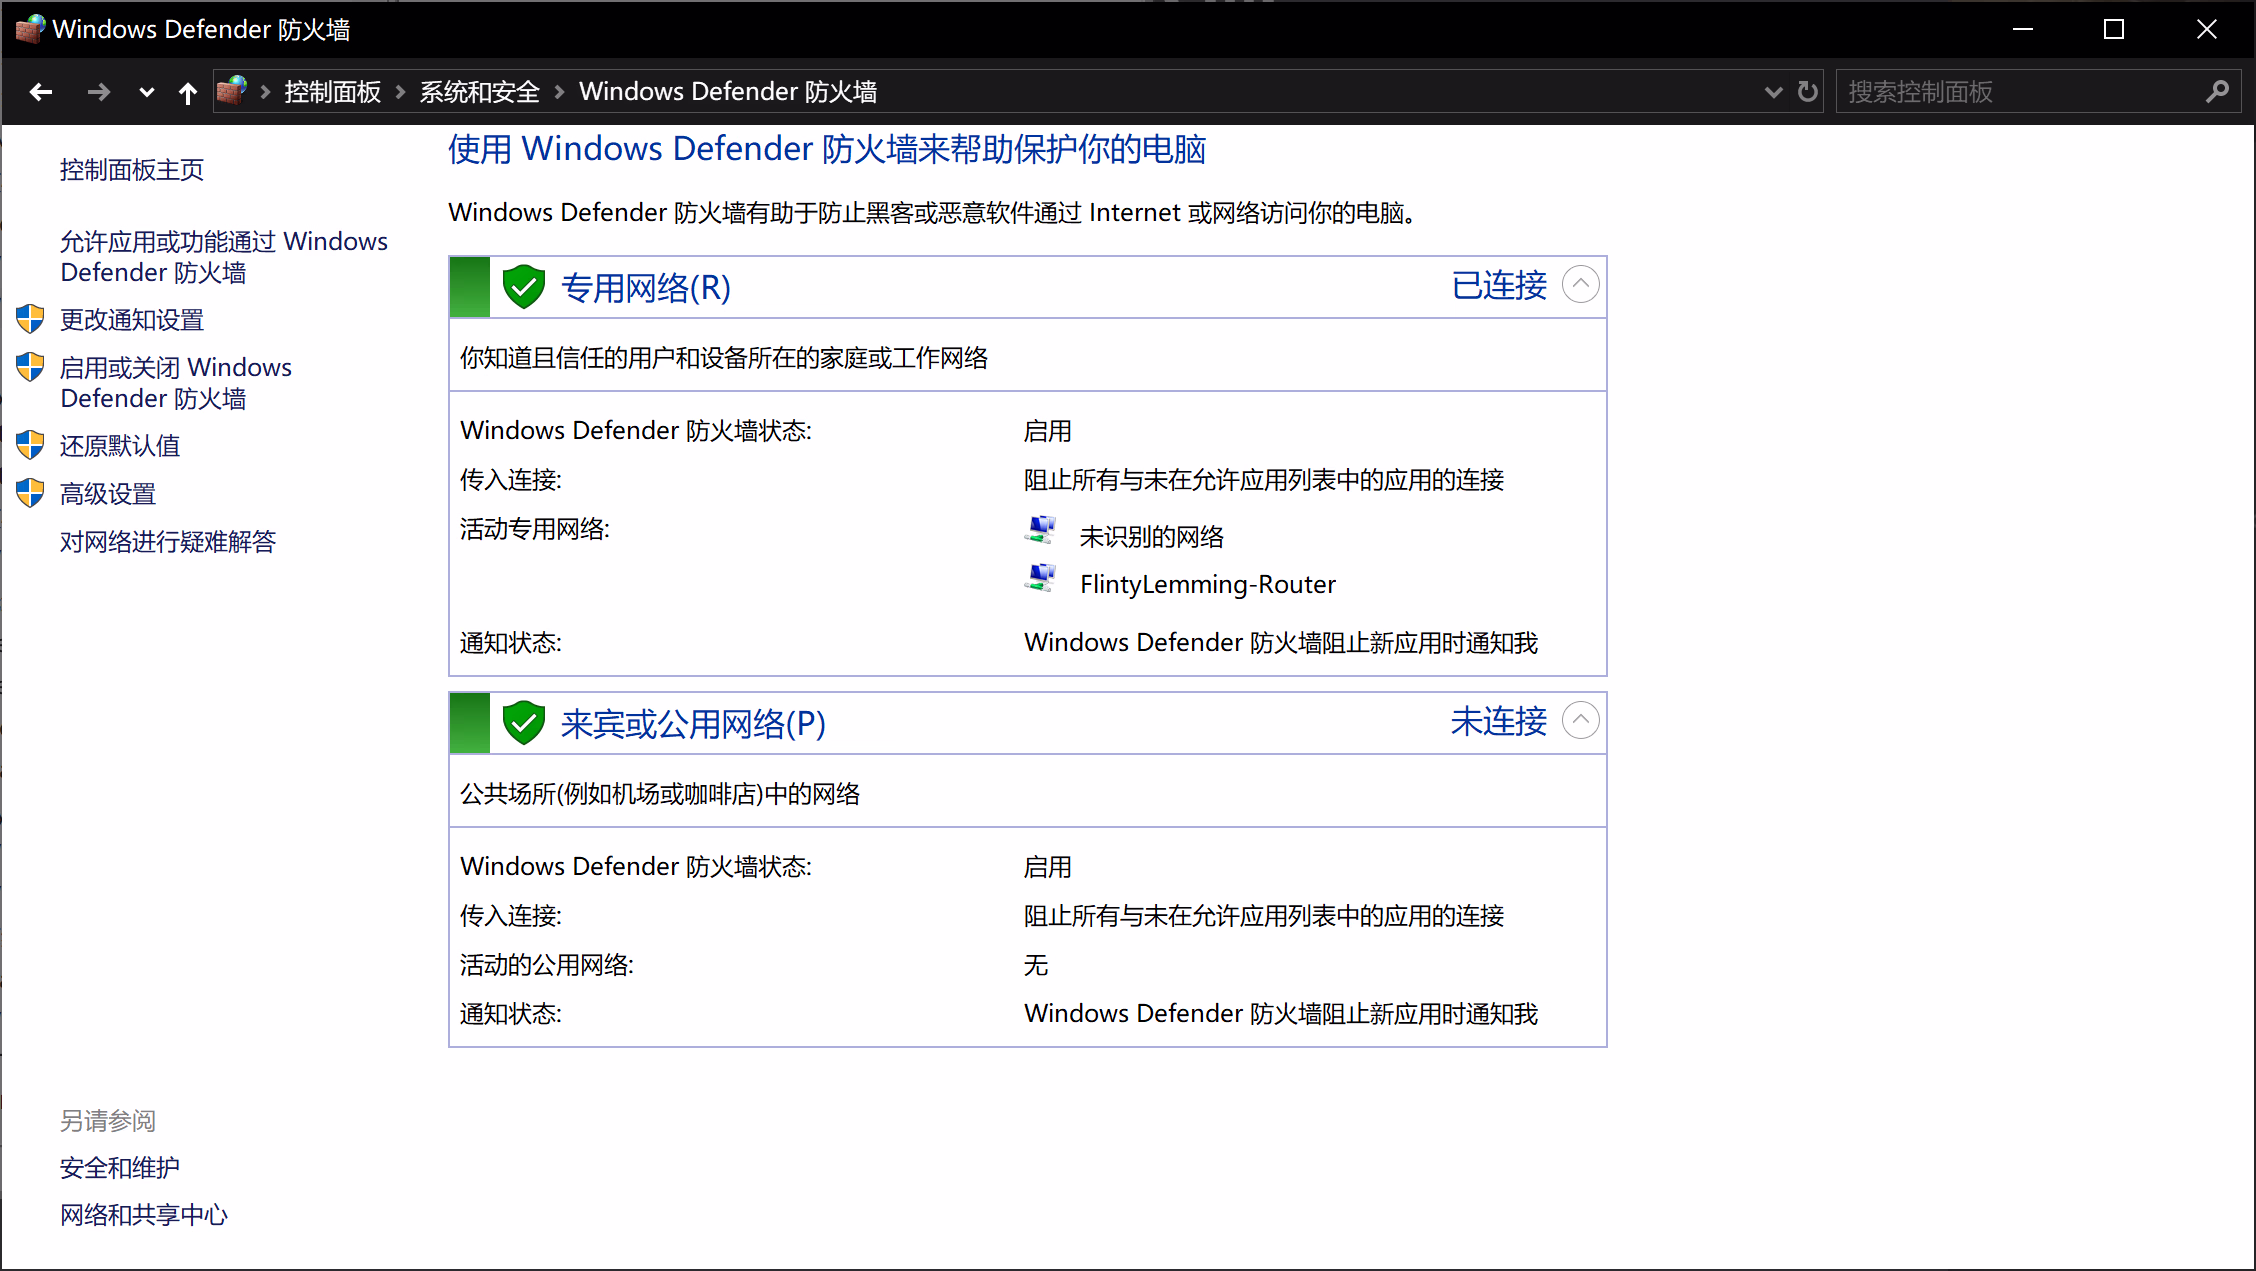Click the shield icon beside 高级设置
Image resolution: width=2256 pixels, height=1271 pixels.
tap(30, 493)
